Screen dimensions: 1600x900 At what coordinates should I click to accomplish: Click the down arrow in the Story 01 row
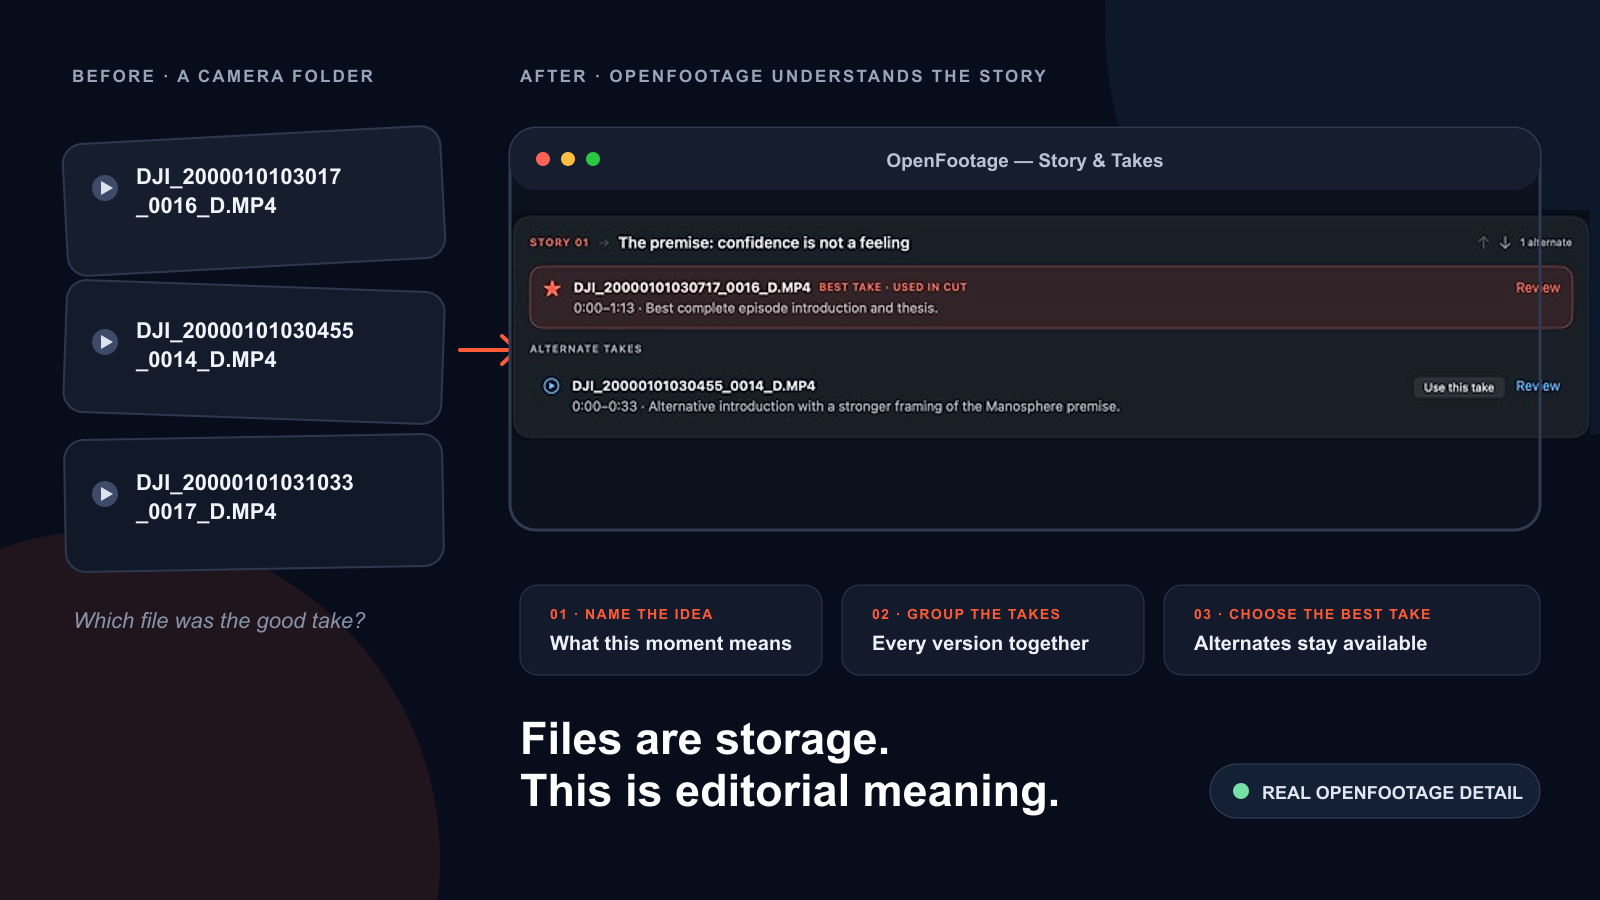point(1505,243)
